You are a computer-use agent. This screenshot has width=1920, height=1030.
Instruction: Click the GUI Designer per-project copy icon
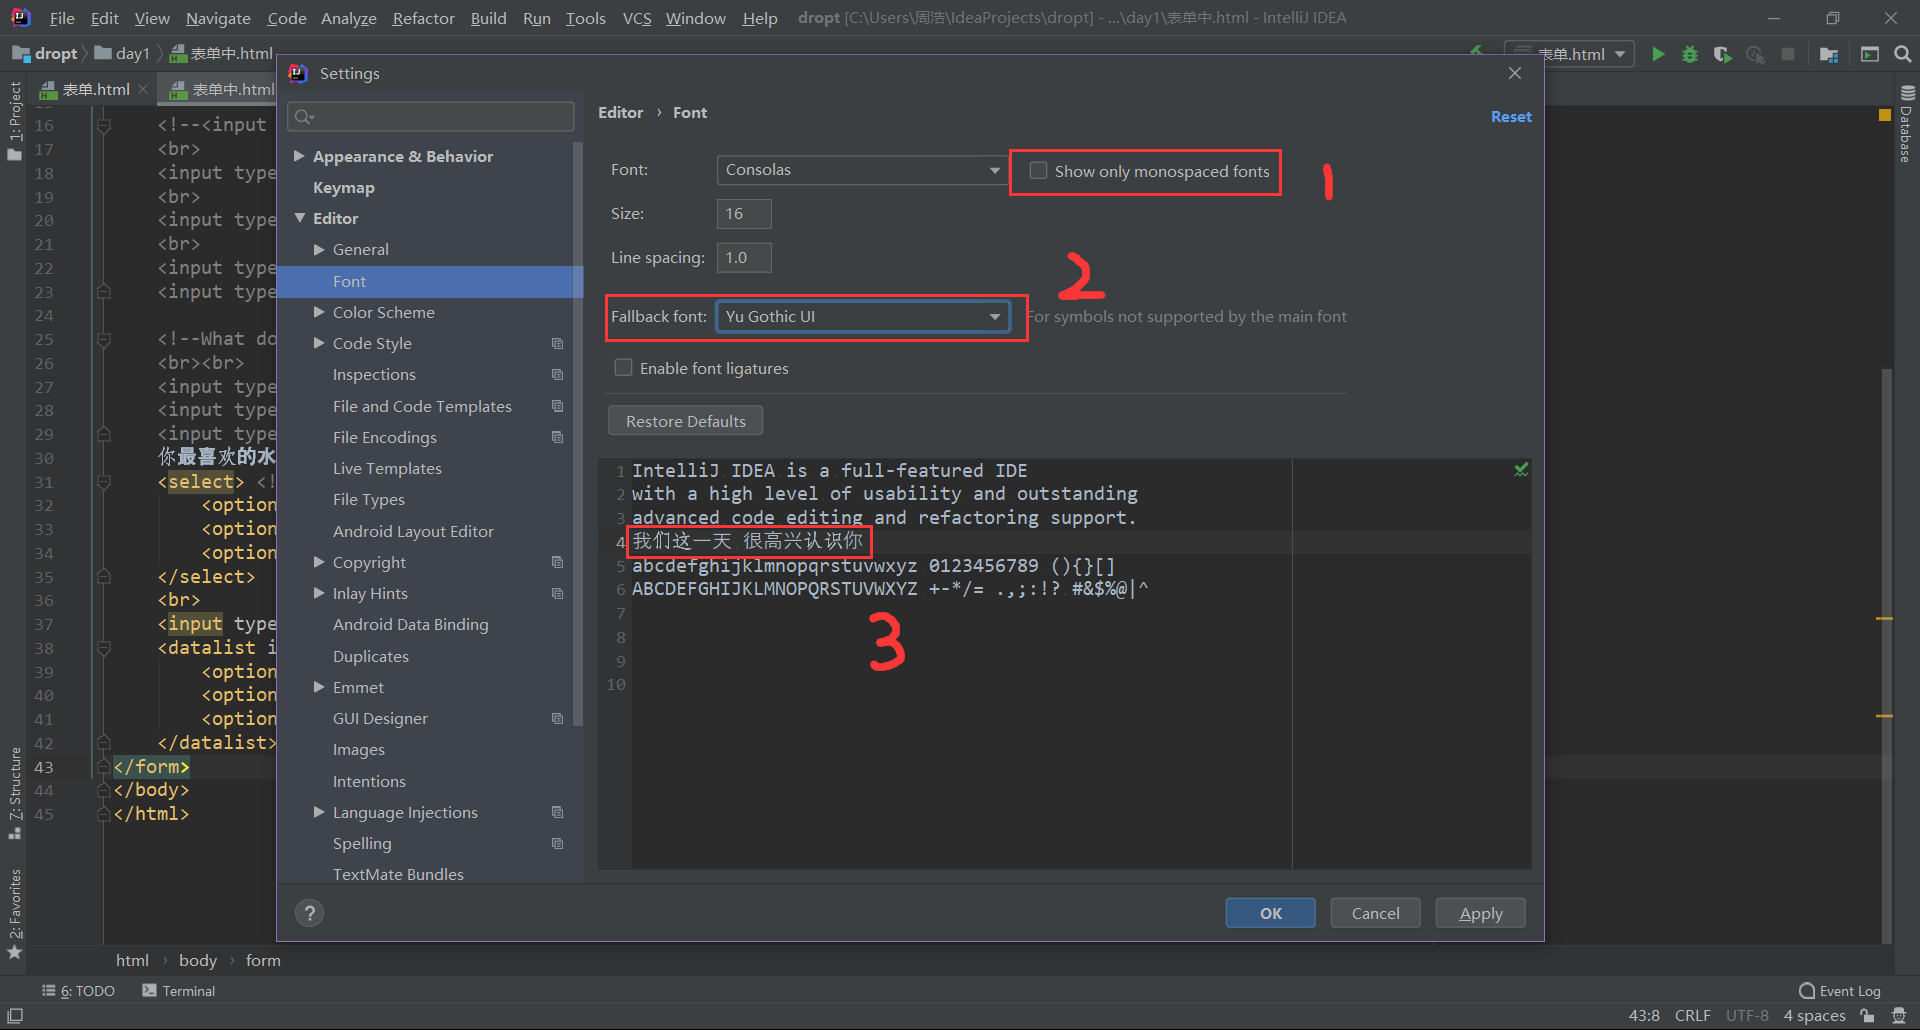pos(558,718)
